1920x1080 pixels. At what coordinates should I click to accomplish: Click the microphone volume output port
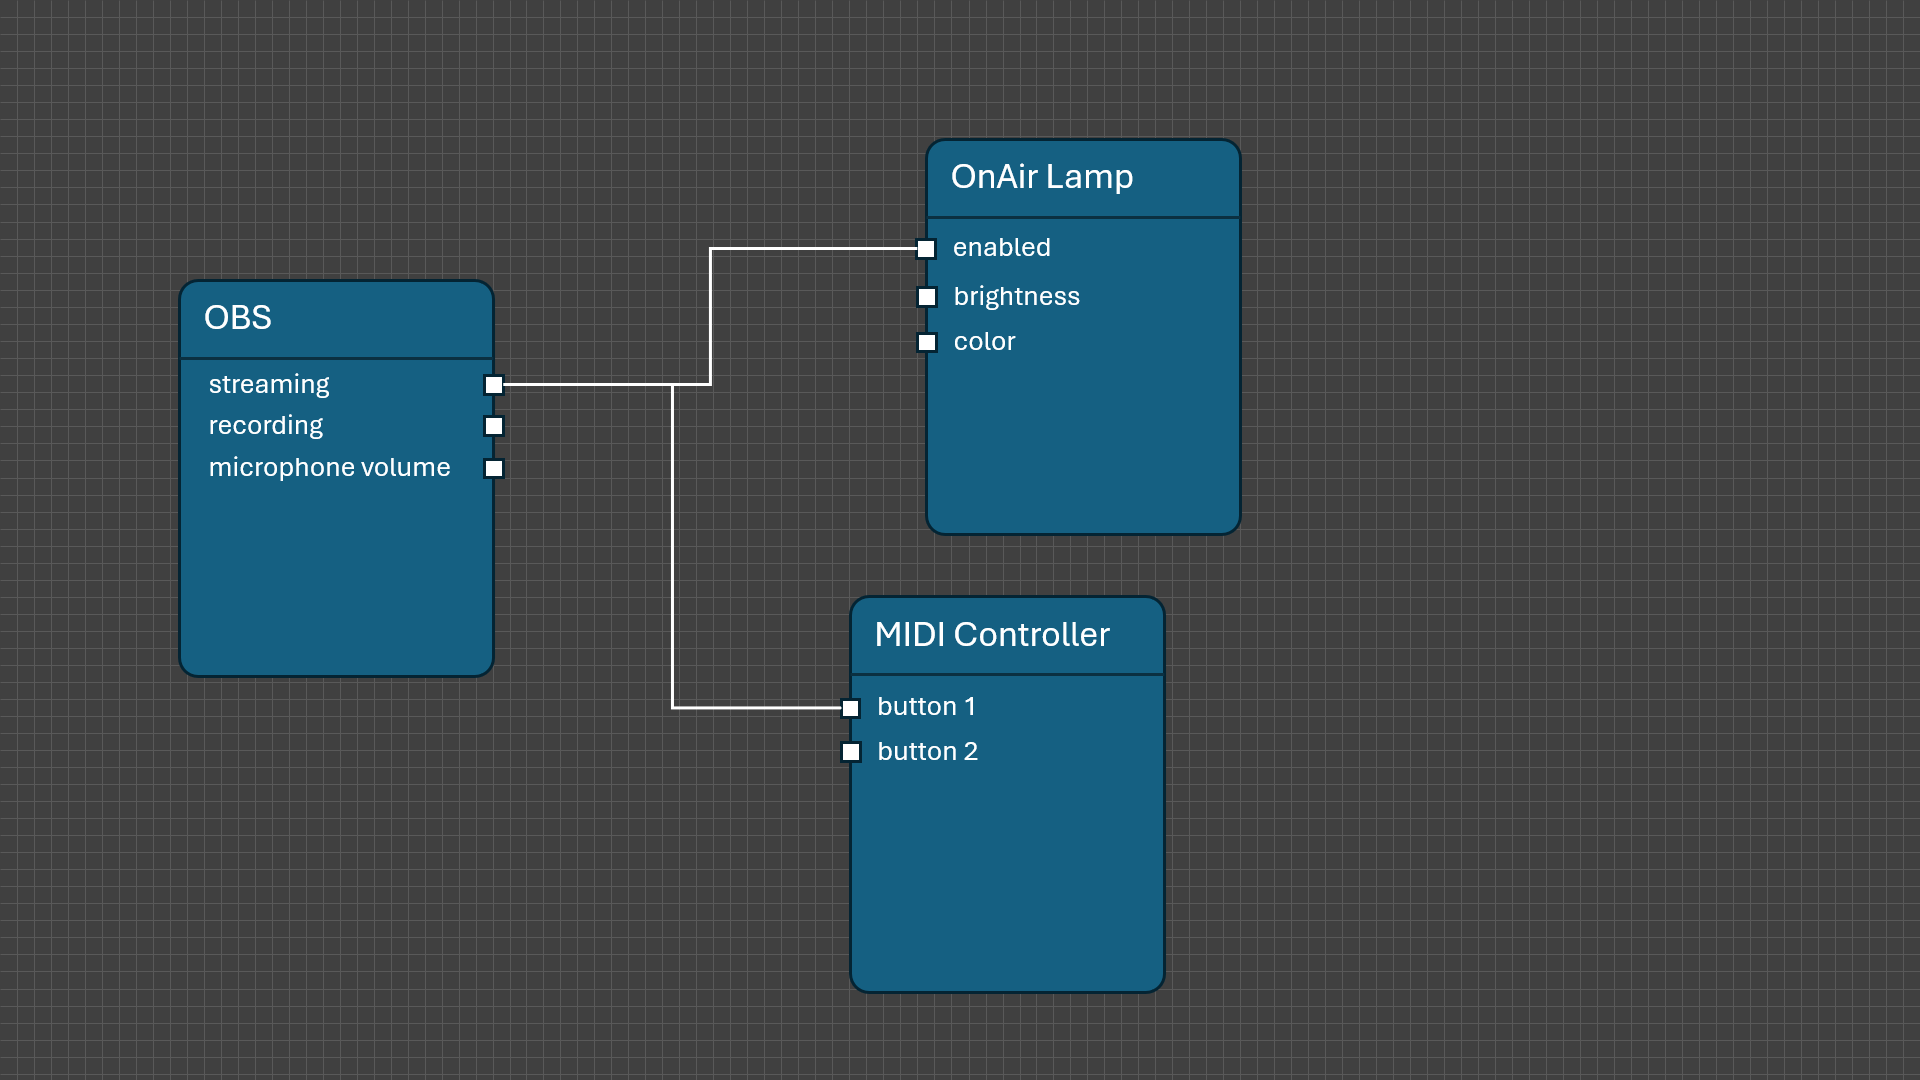coord(494,468)
